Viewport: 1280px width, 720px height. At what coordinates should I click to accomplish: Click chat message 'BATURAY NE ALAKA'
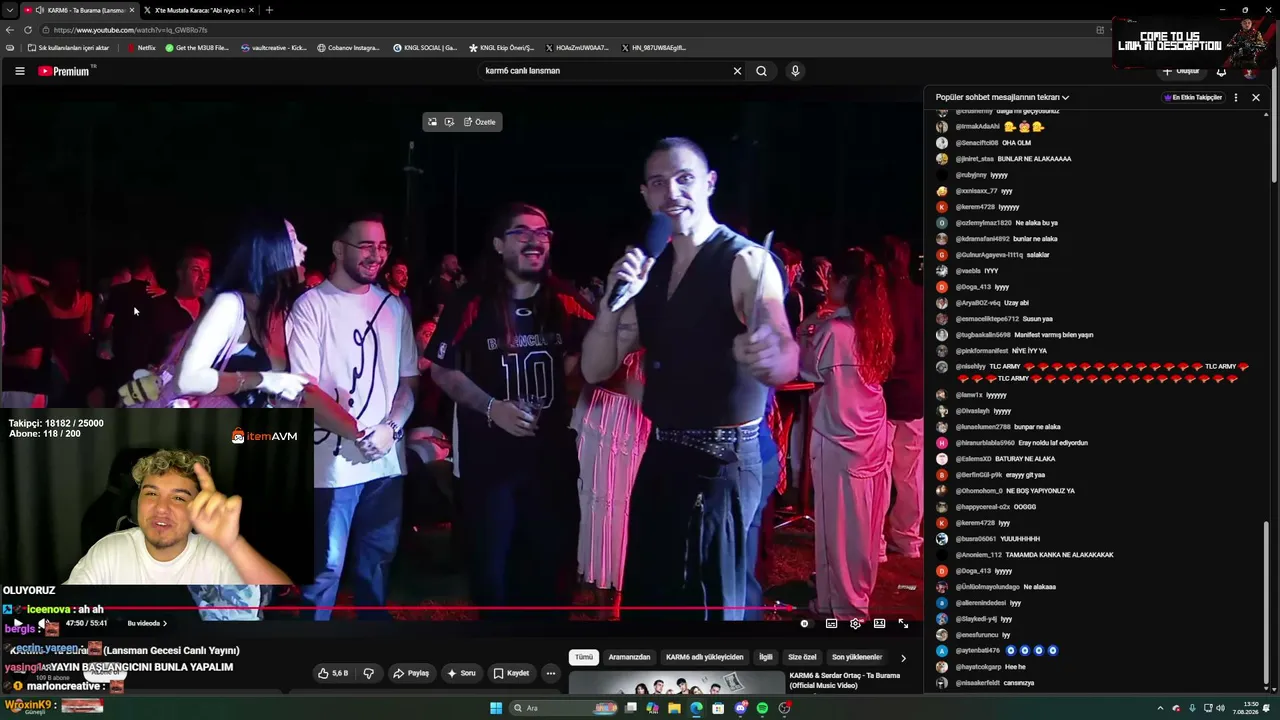point(1026,459)
